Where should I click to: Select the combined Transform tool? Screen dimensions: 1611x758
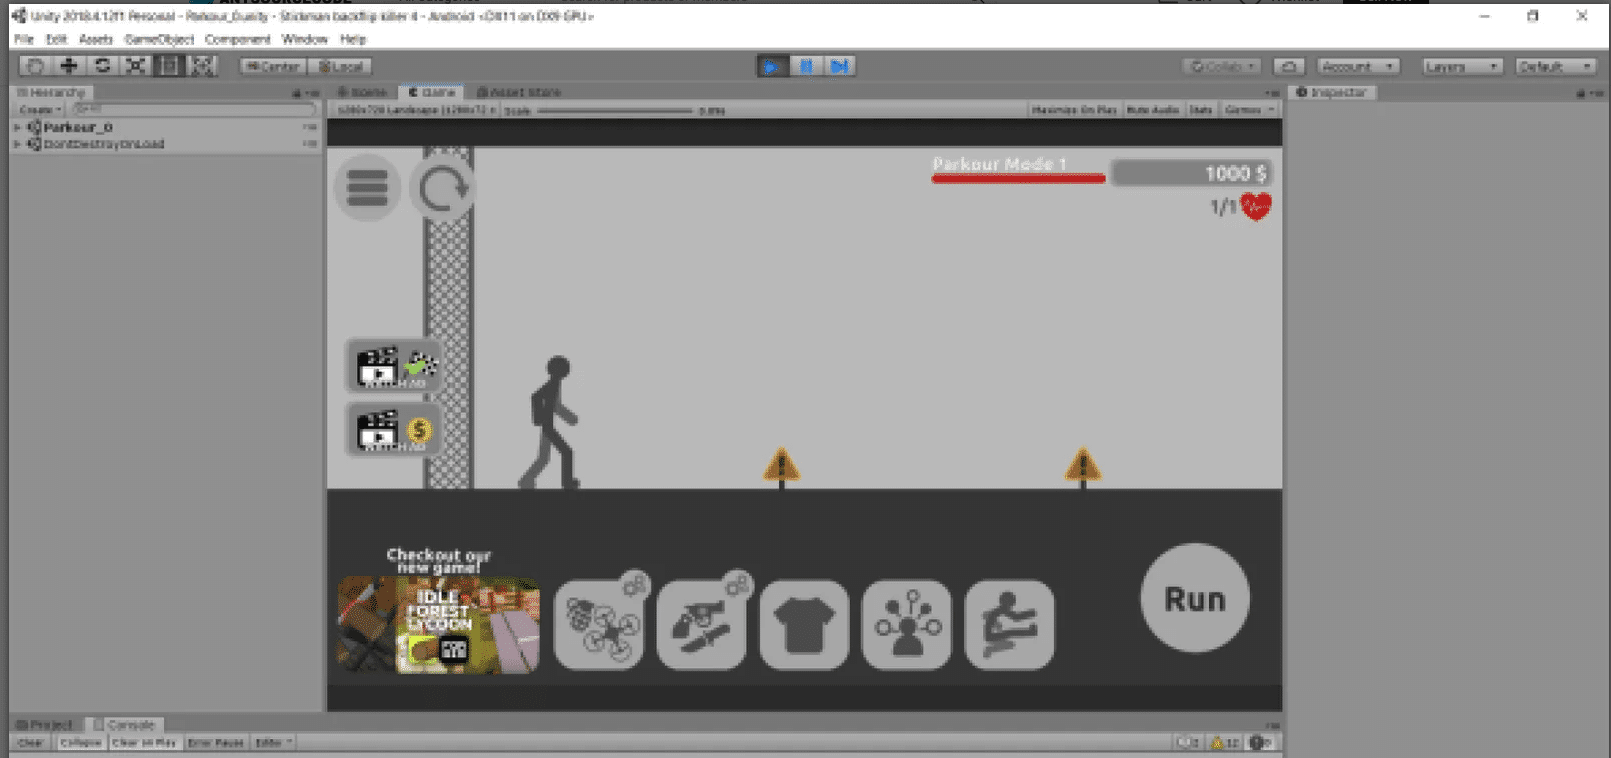pos(203,66)
